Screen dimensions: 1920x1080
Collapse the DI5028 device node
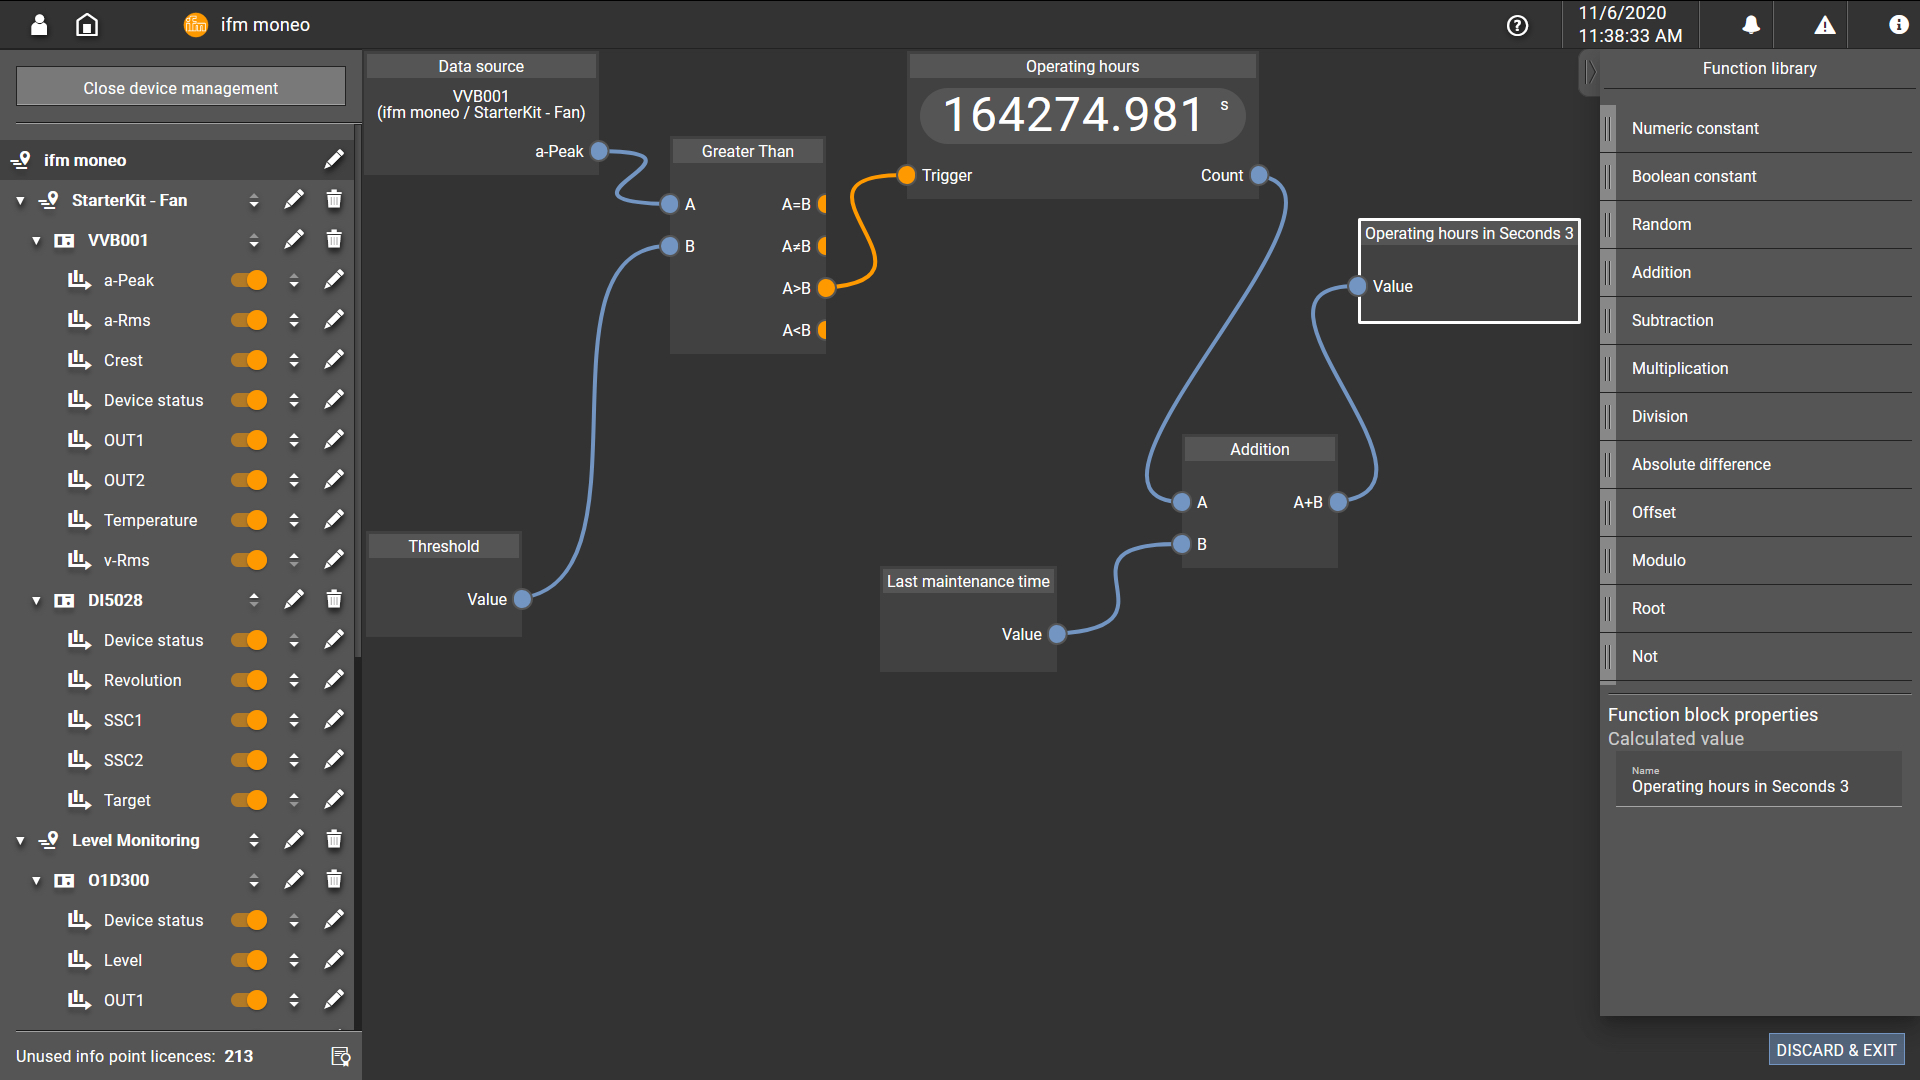(x=36, y=601)
